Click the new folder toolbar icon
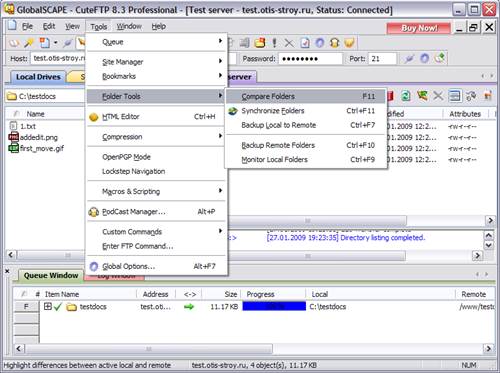 [260, 42]
